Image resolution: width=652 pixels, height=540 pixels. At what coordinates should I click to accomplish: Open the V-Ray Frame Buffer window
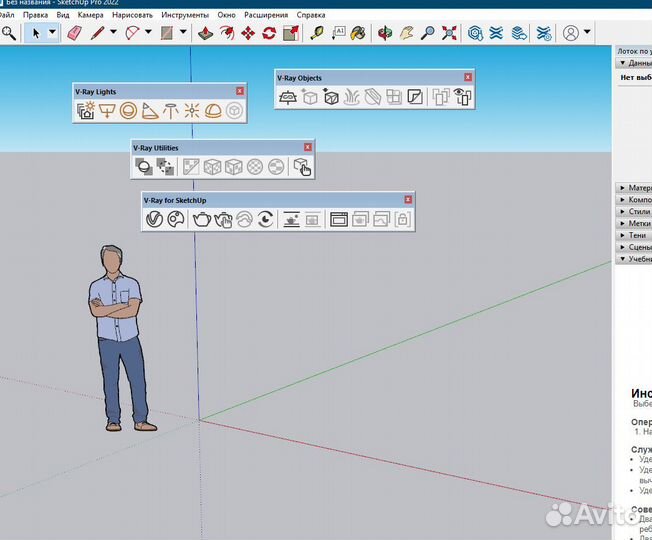[x=339, y=219]
